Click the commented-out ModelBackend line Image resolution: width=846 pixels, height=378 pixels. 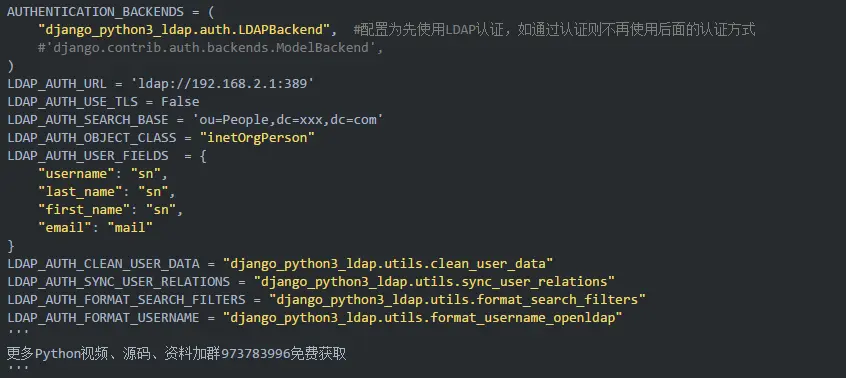point(210,48)
